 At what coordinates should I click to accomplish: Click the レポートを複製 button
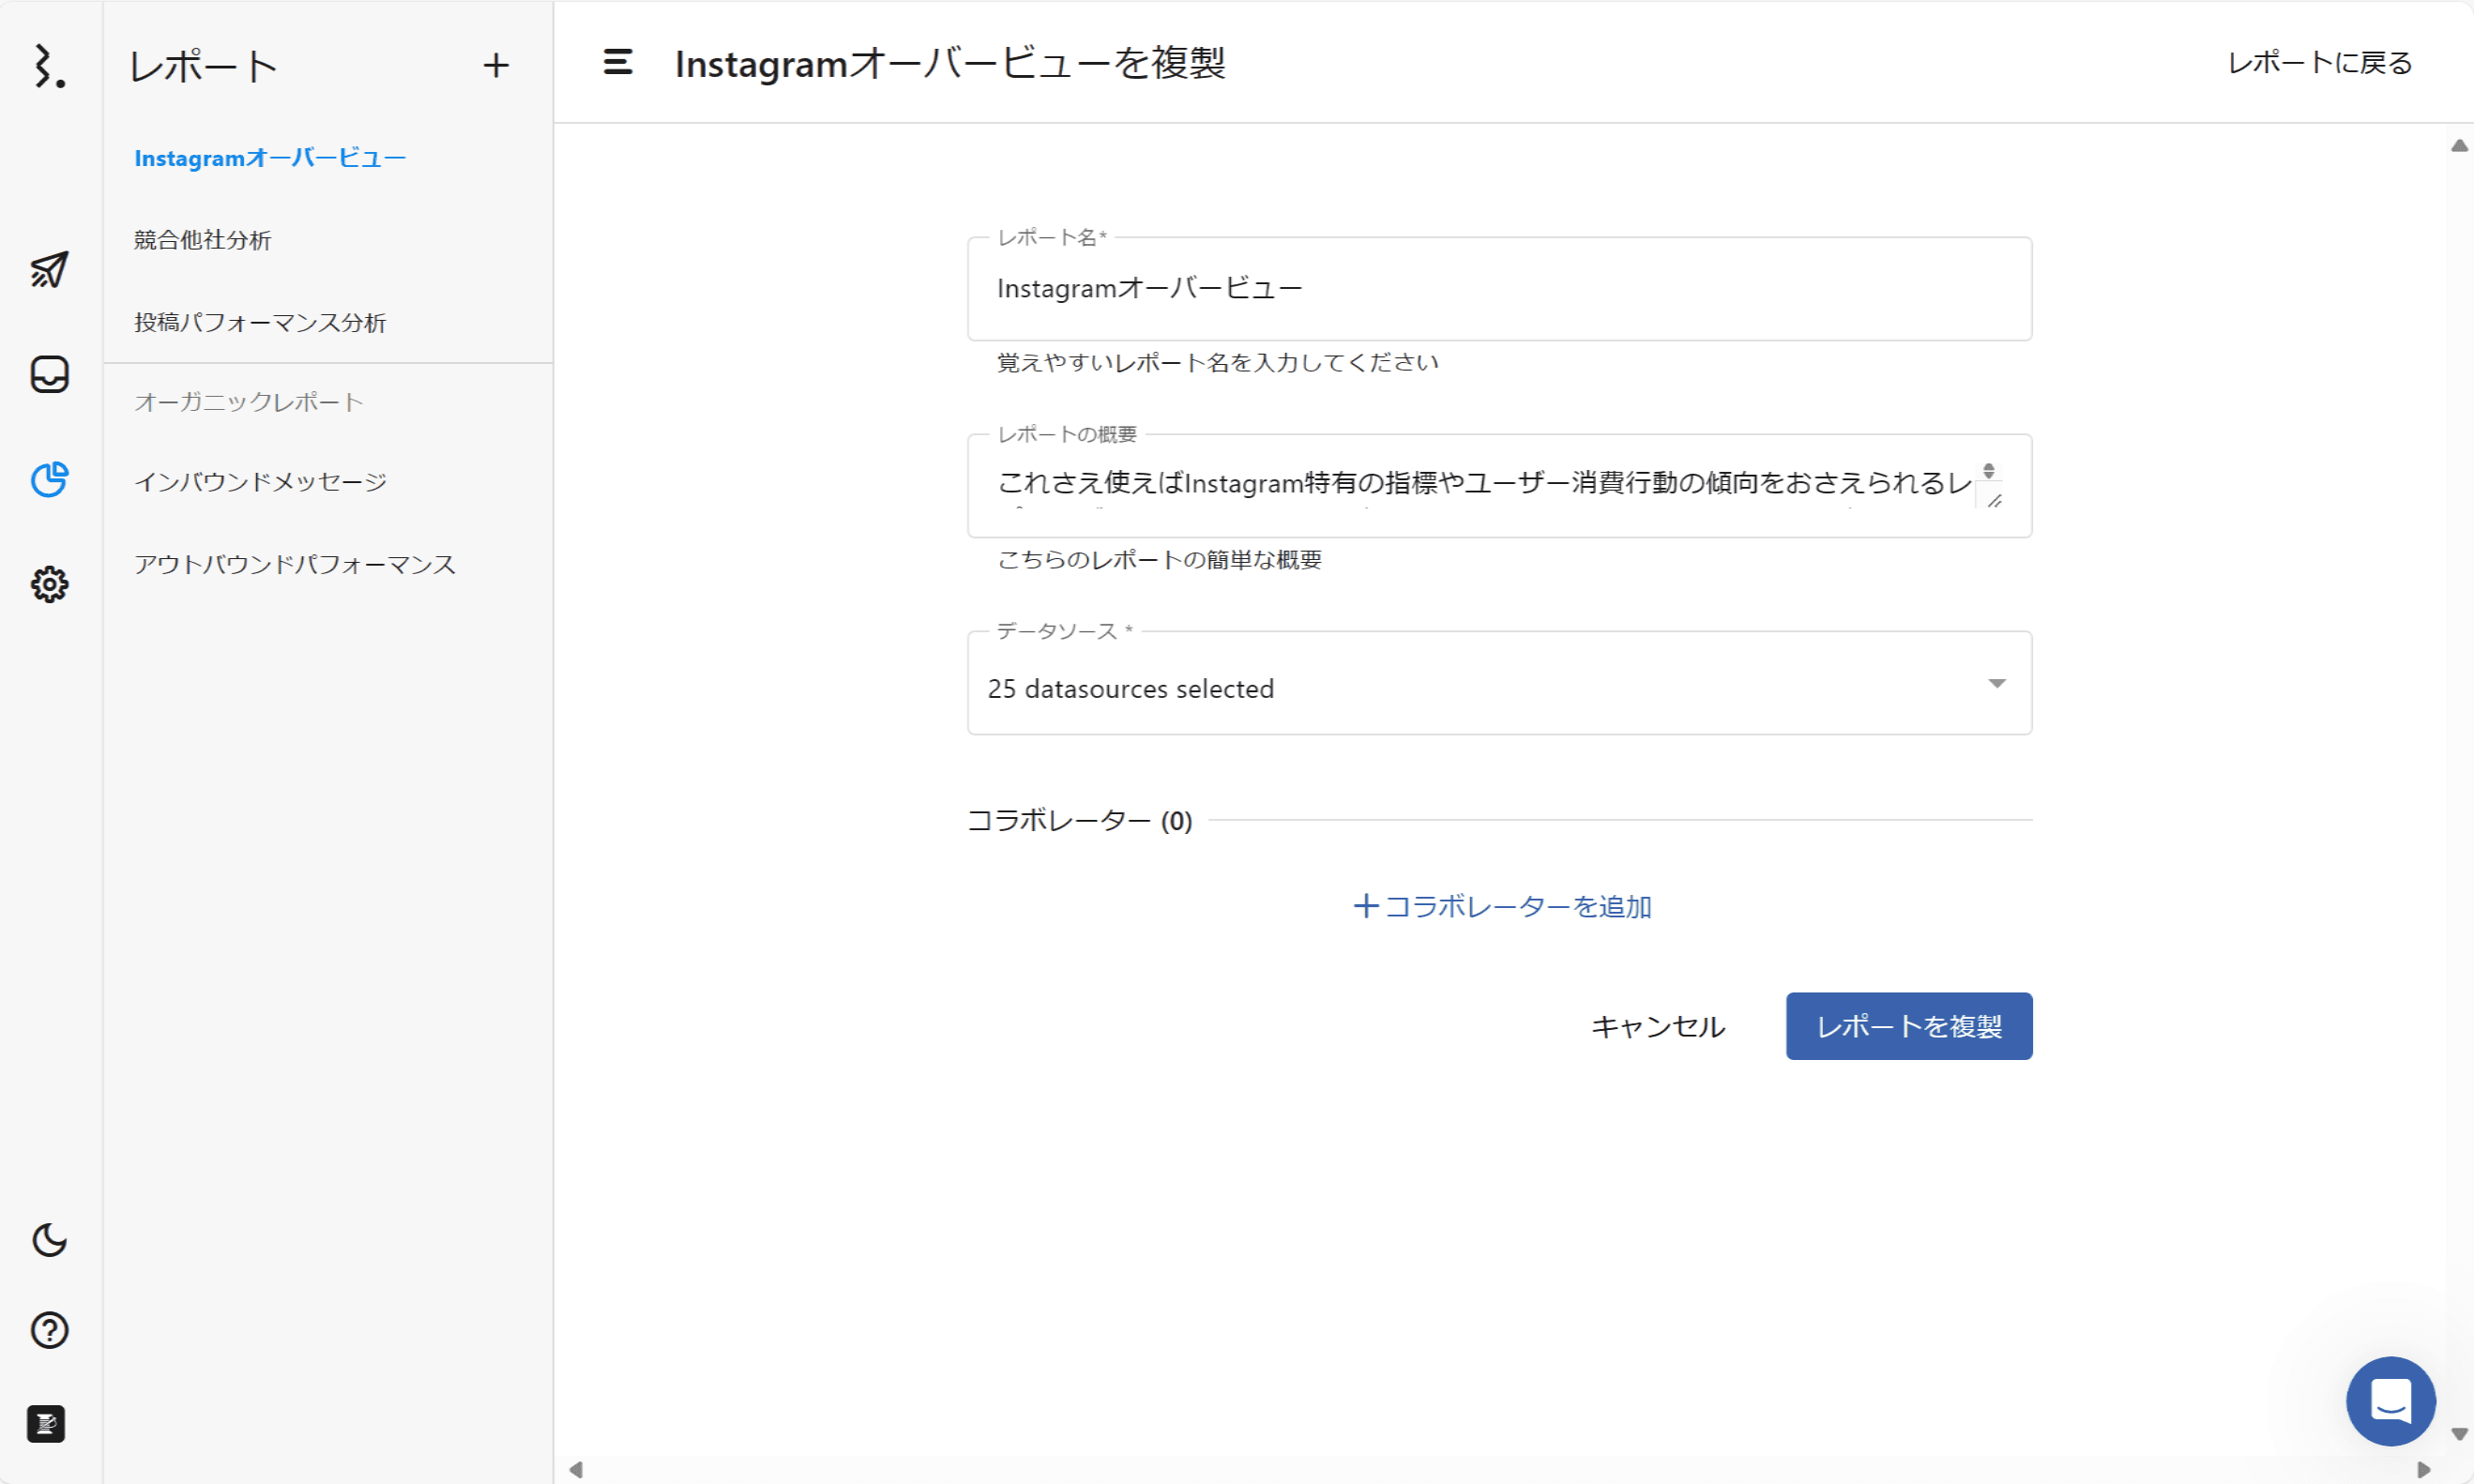[x=1908, y=1026]
